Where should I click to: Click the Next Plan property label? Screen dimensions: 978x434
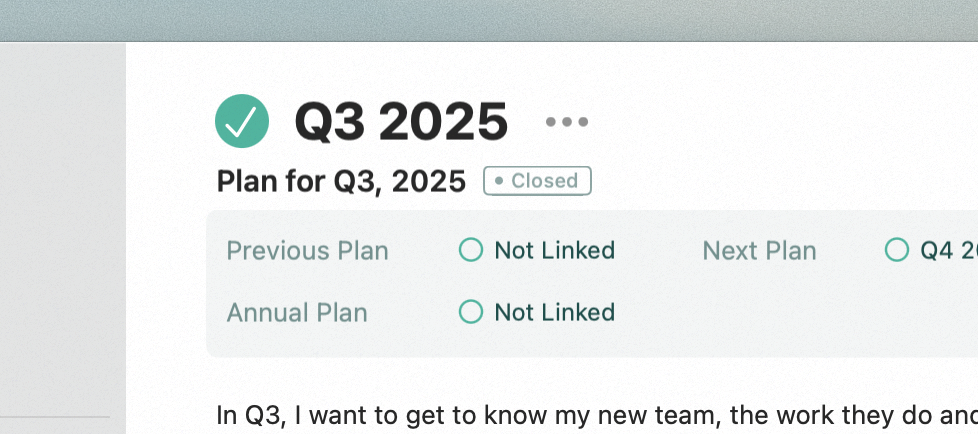[760, 251]
